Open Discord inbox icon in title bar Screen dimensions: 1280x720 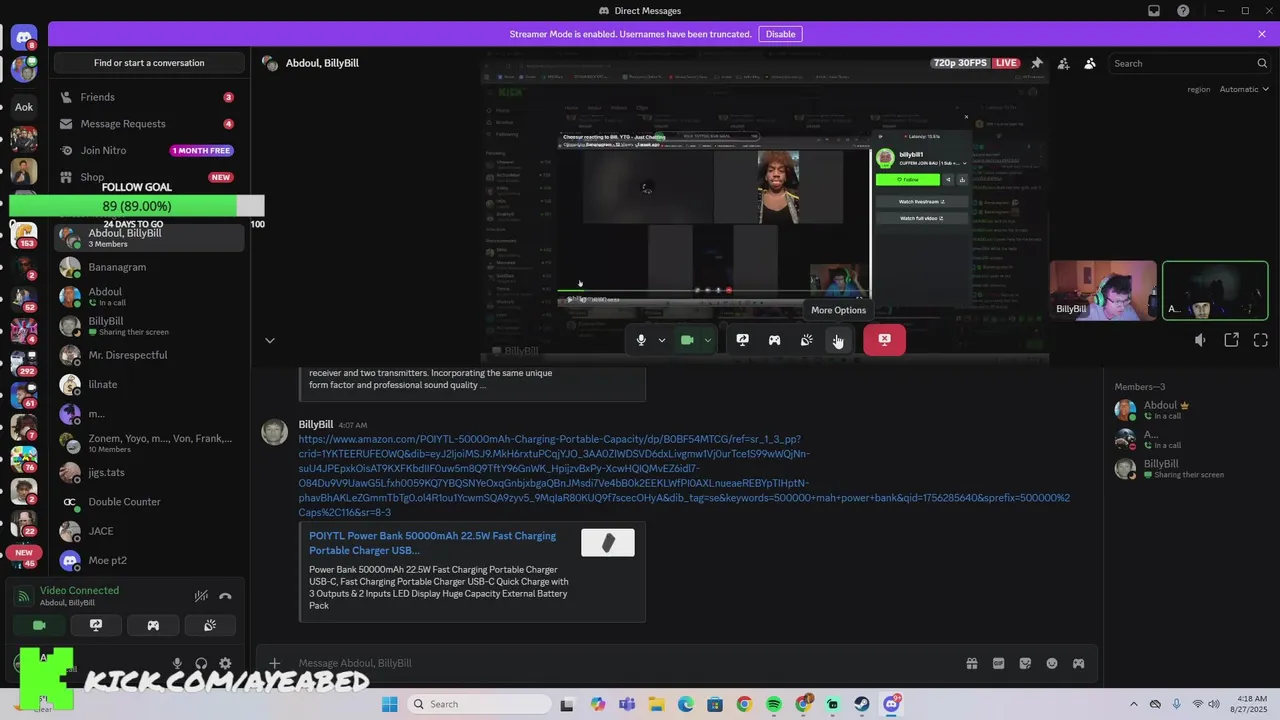(1154, 11)
